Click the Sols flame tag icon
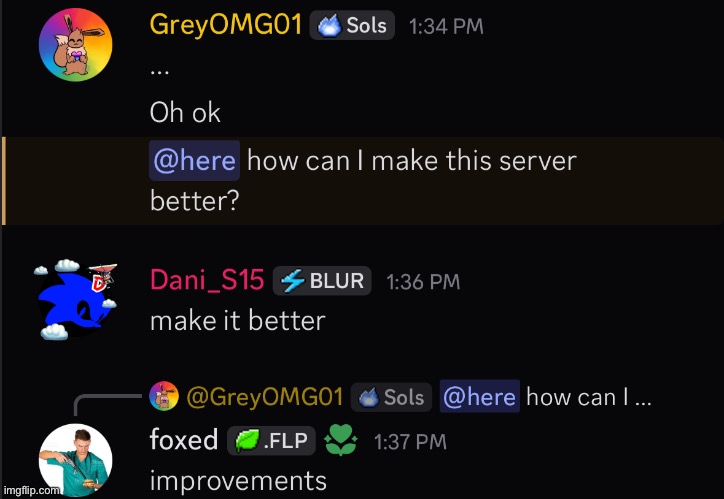Viewport: 724px width, 499px height. (x=329, y=25)
